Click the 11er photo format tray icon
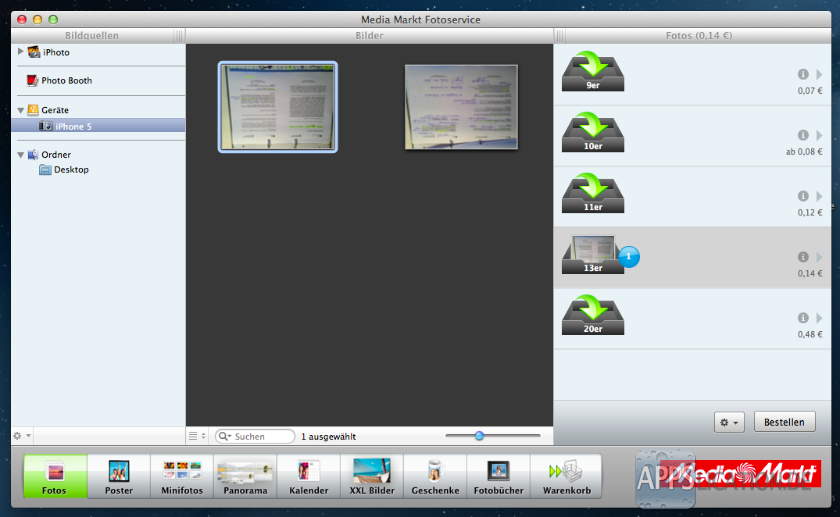Image resolution: width=840 pixels, height=517 pixels. 592,193
